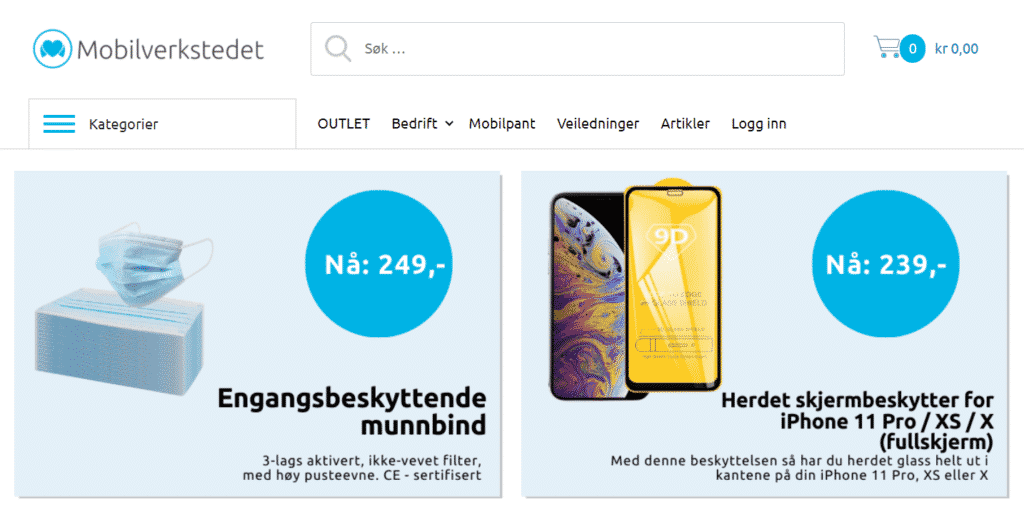The height and width of the screenshot is (512, 1024).
Task: Expand the Bedrift dropdown arrow
Action: (x=449, y=124)
